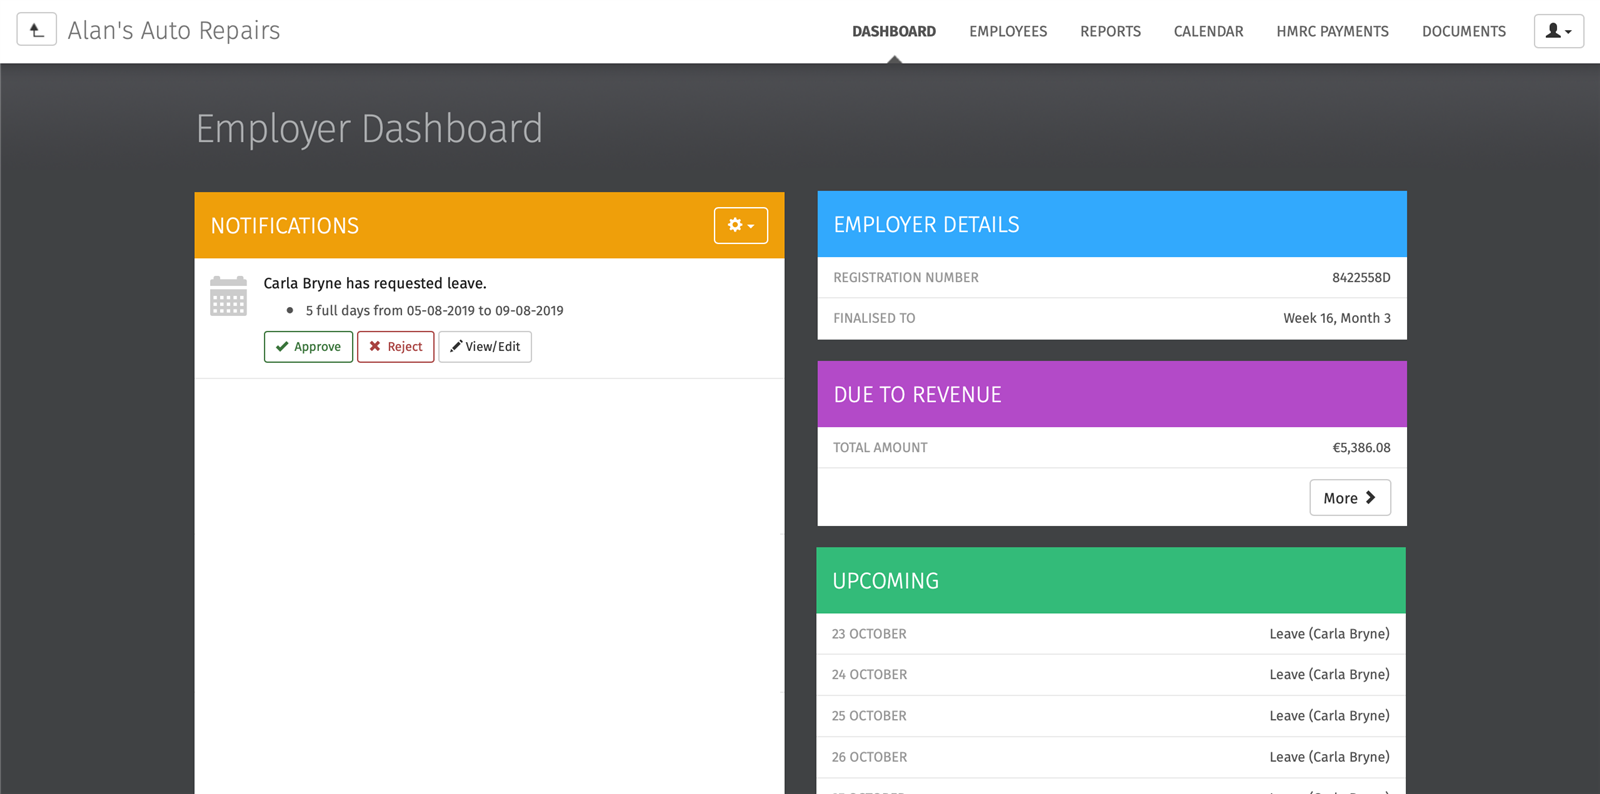Open the Reports menu item

pos(1110,31)
